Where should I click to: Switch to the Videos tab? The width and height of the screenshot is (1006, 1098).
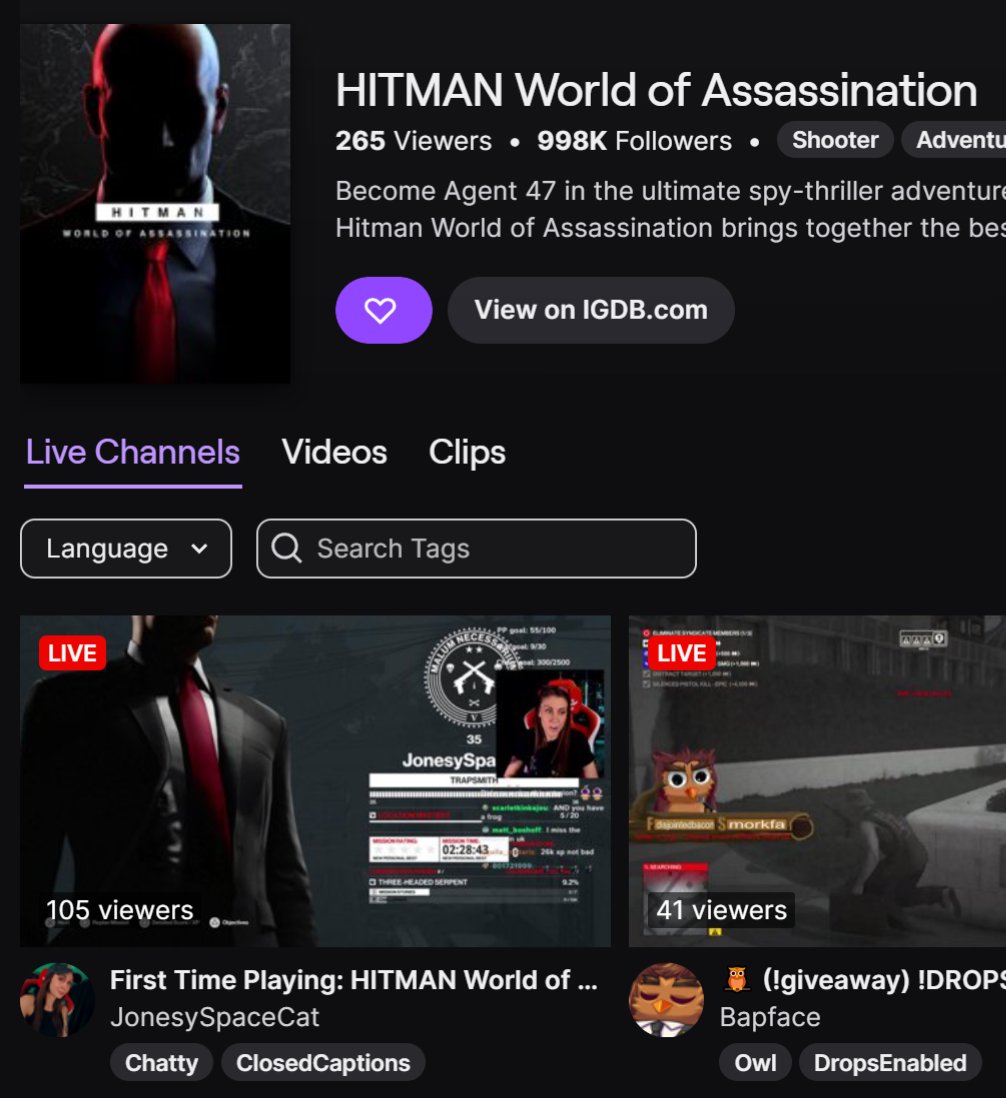pyautogui.click(x=334, y=452)
